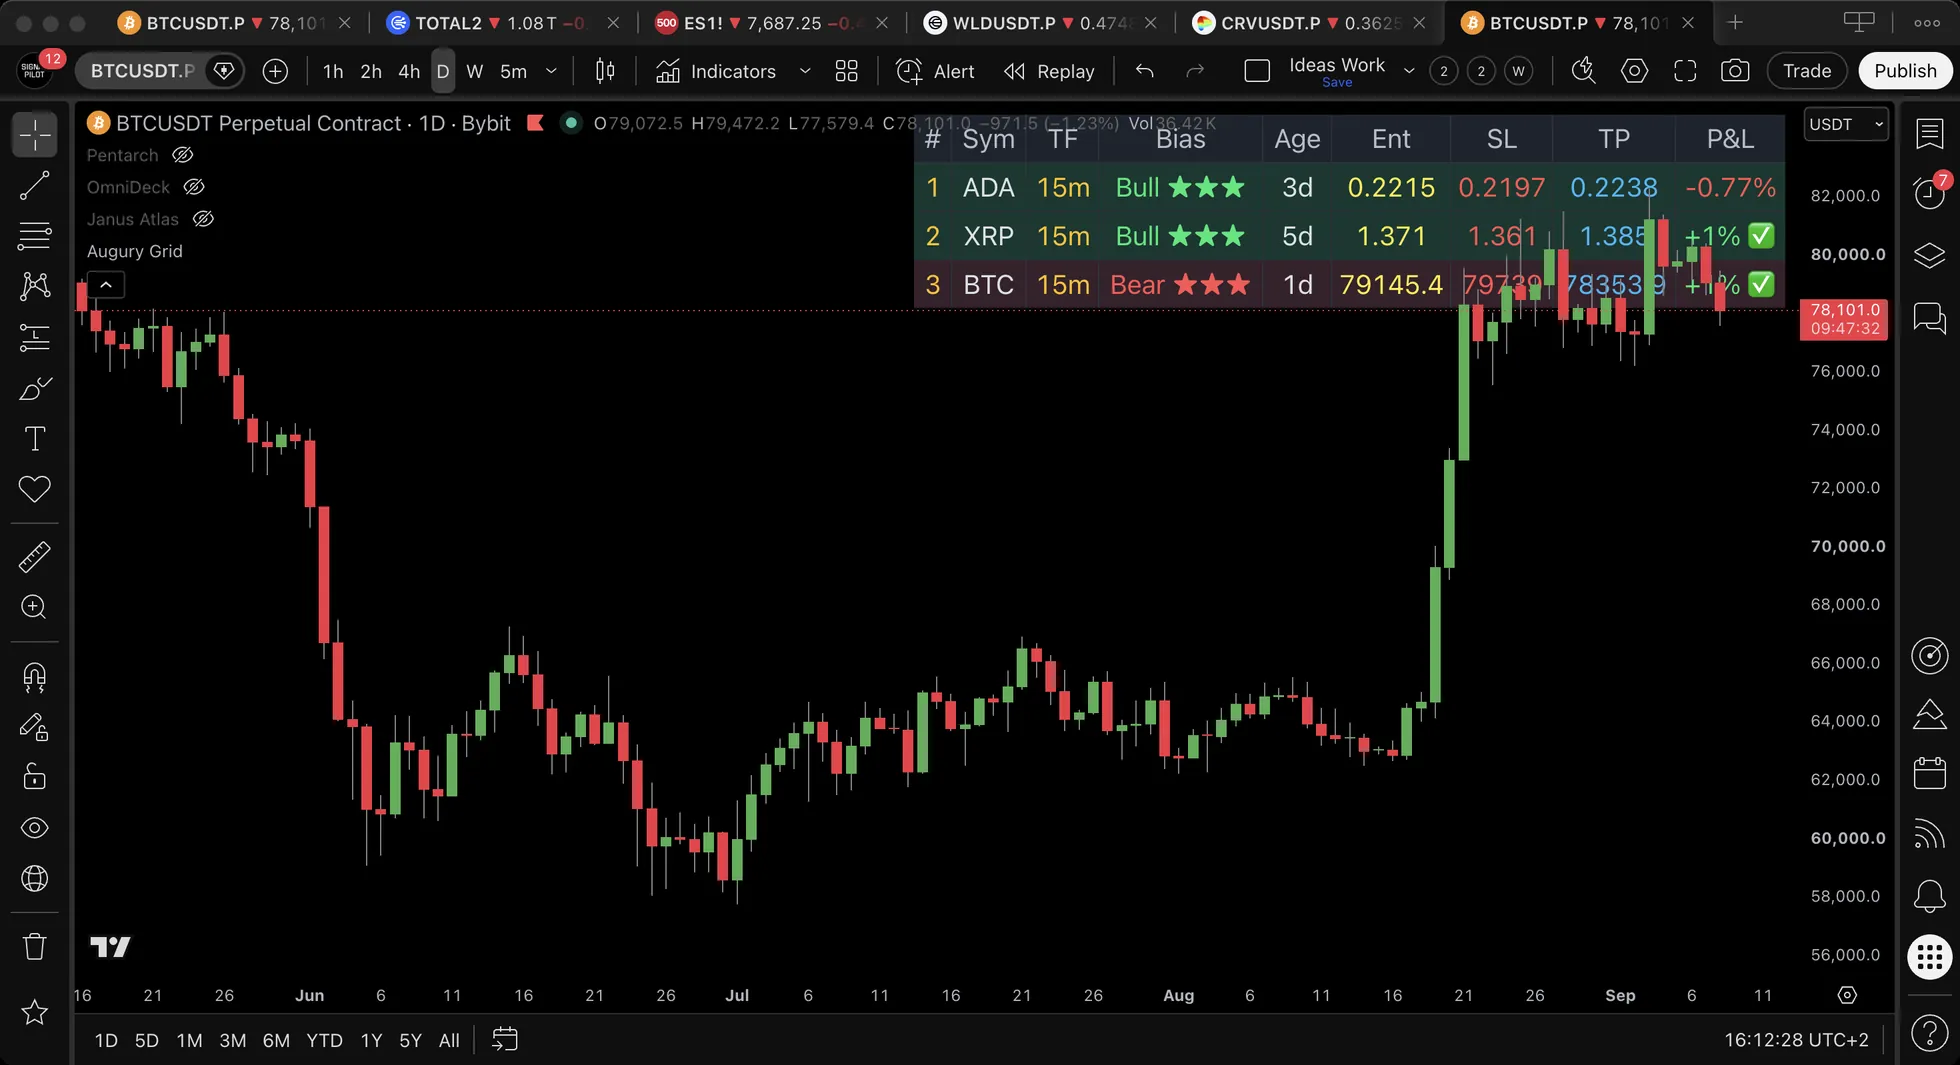This screenshot has width=1960, height=1065.
Task: Select the 4h timeframe
Action: coord(409,71)
